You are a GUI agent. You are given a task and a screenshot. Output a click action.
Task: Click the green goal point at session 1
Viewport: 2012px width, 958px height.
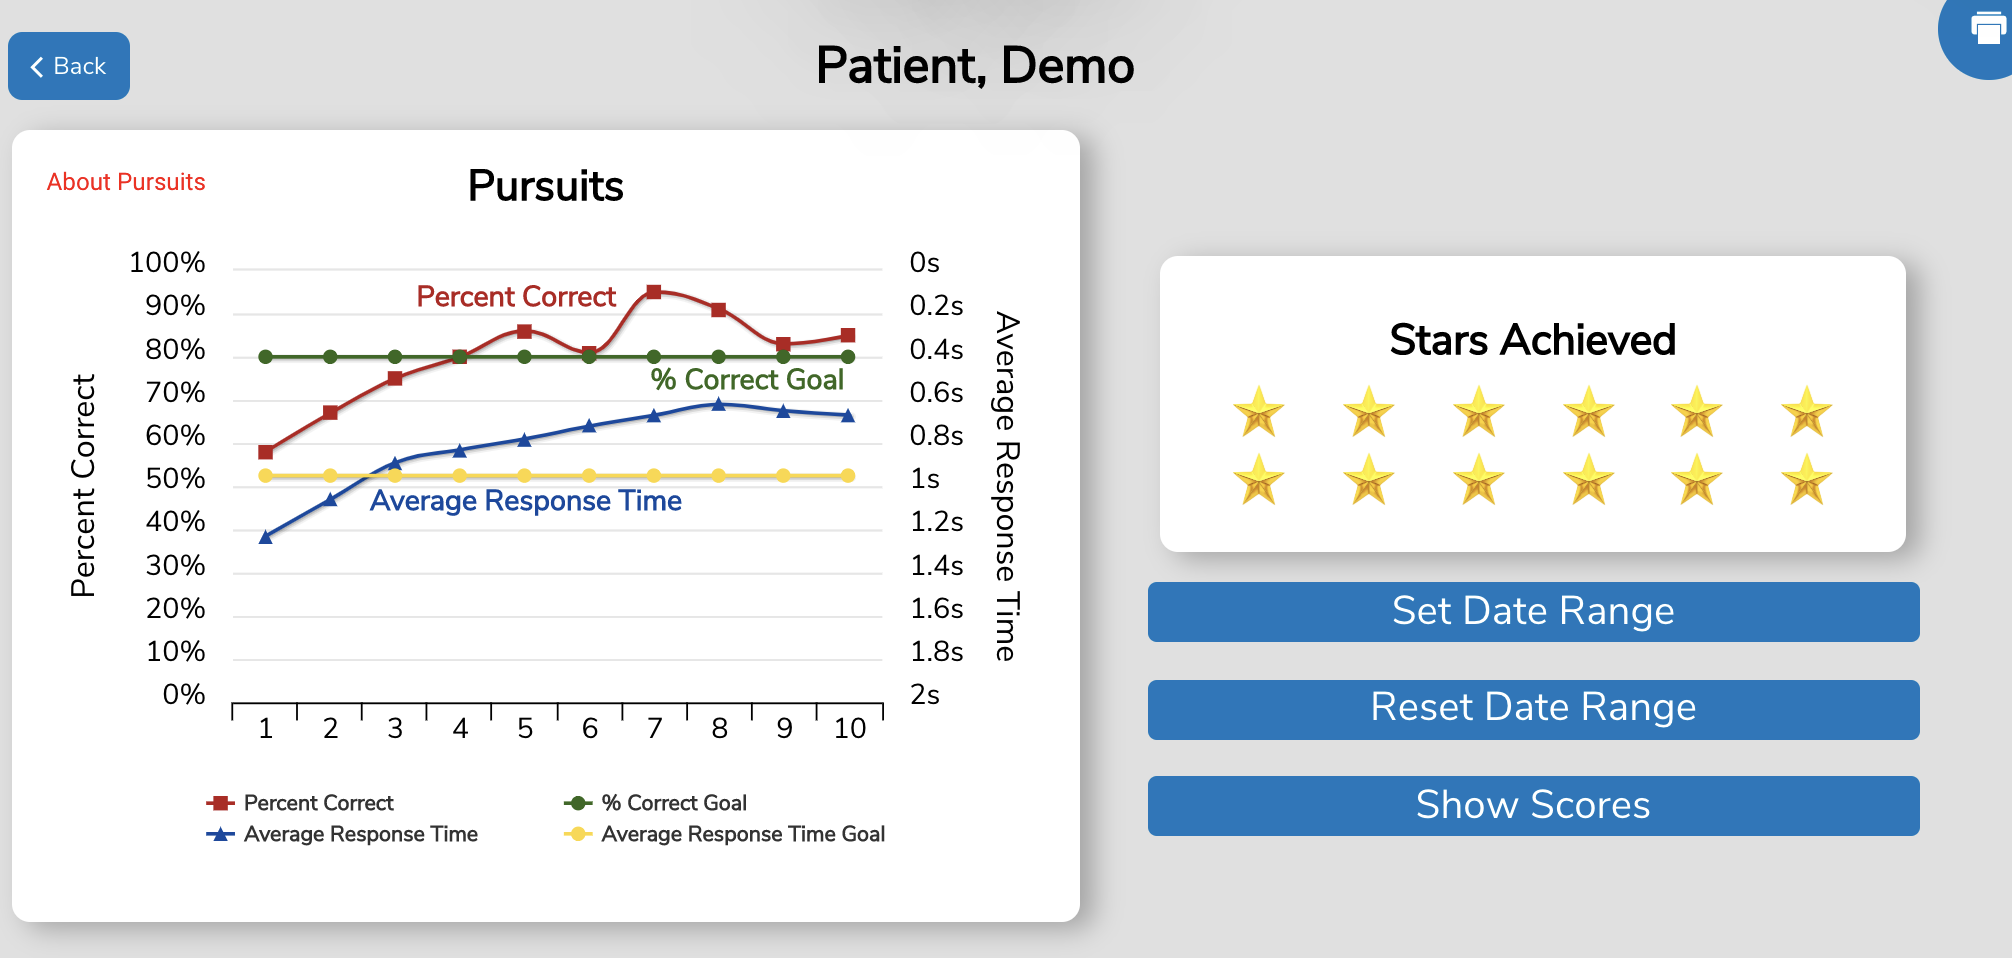[x=266, y=357]
